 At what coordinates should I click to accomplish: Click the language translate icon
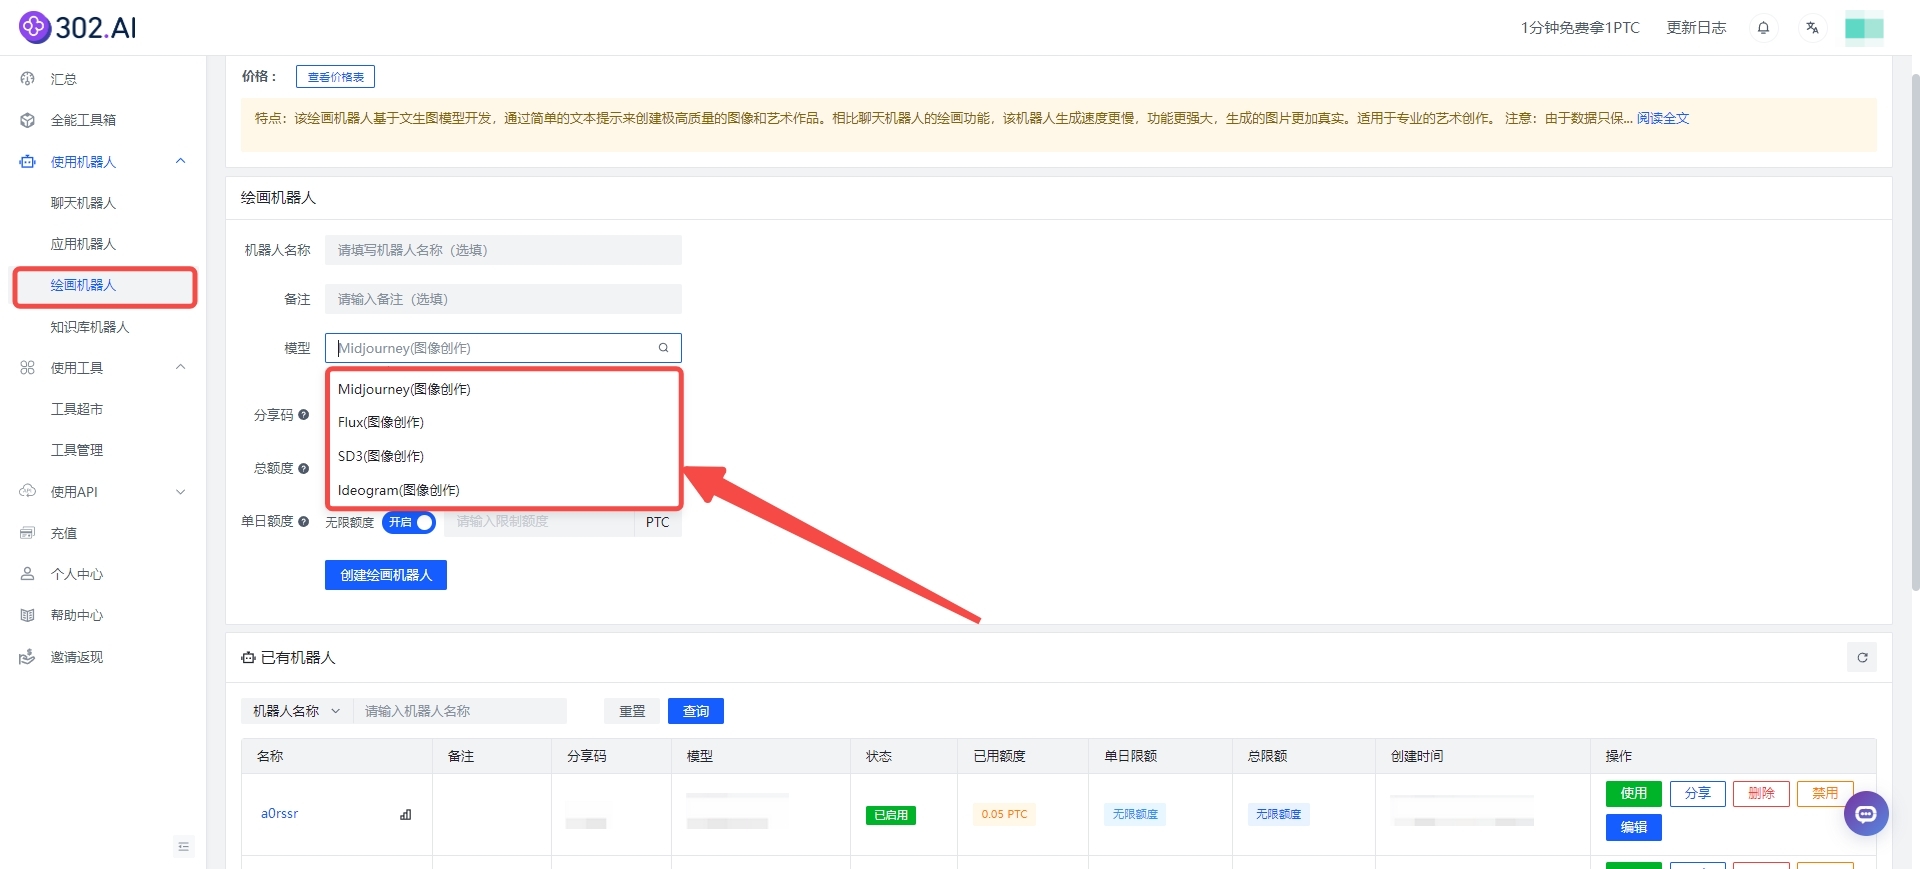pyautogui.click(x=1812, y=28)
